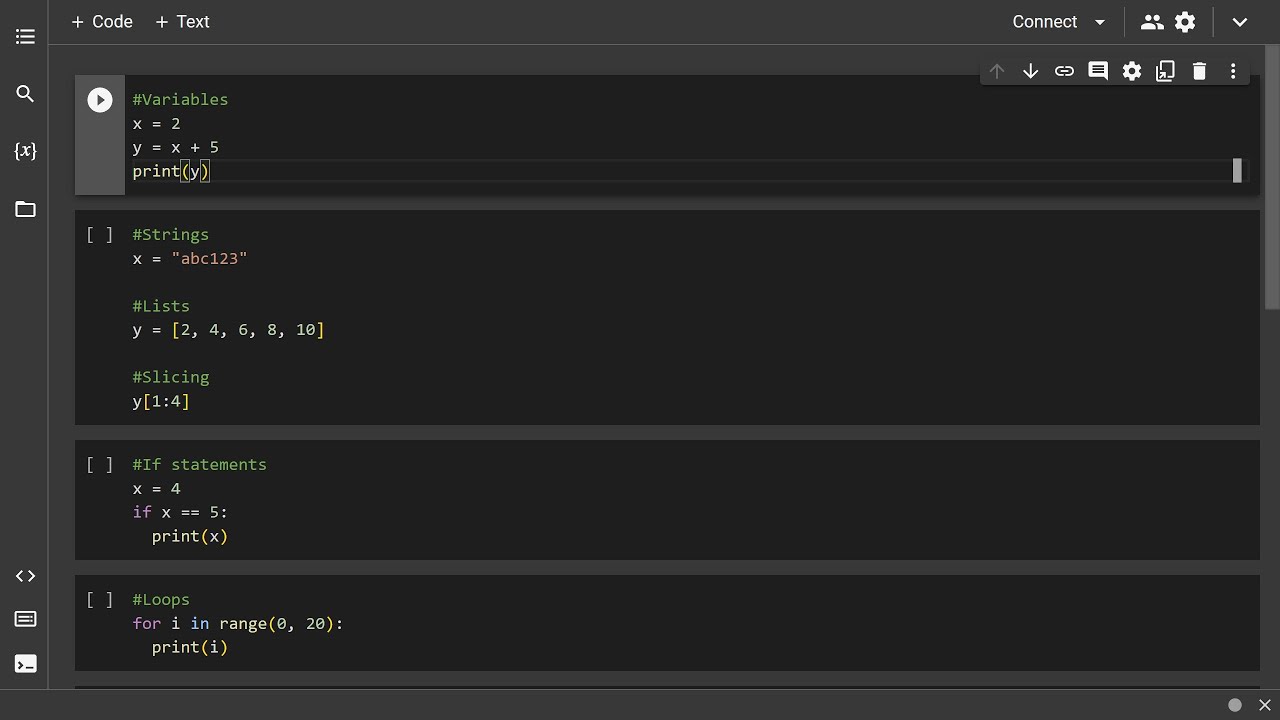Open the terminal panel icon
This screenshot has height=720, width=1280.
click(25, 664)
